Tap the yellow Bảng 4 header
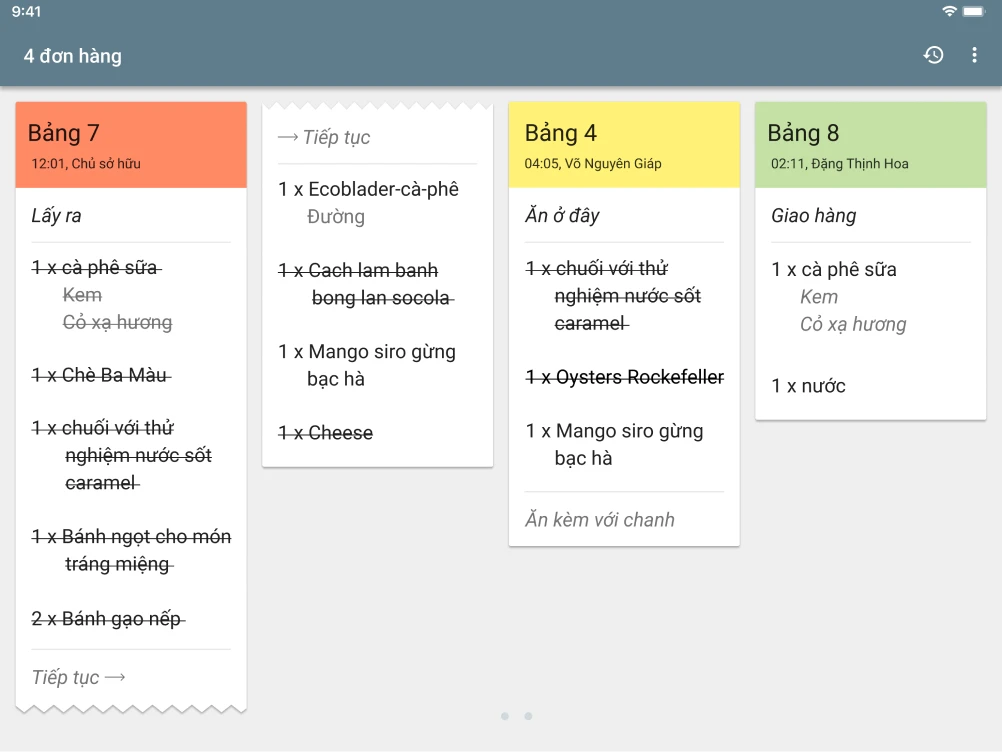The width and height of the screenshot is (1002, 752). (x=624, y=145)
